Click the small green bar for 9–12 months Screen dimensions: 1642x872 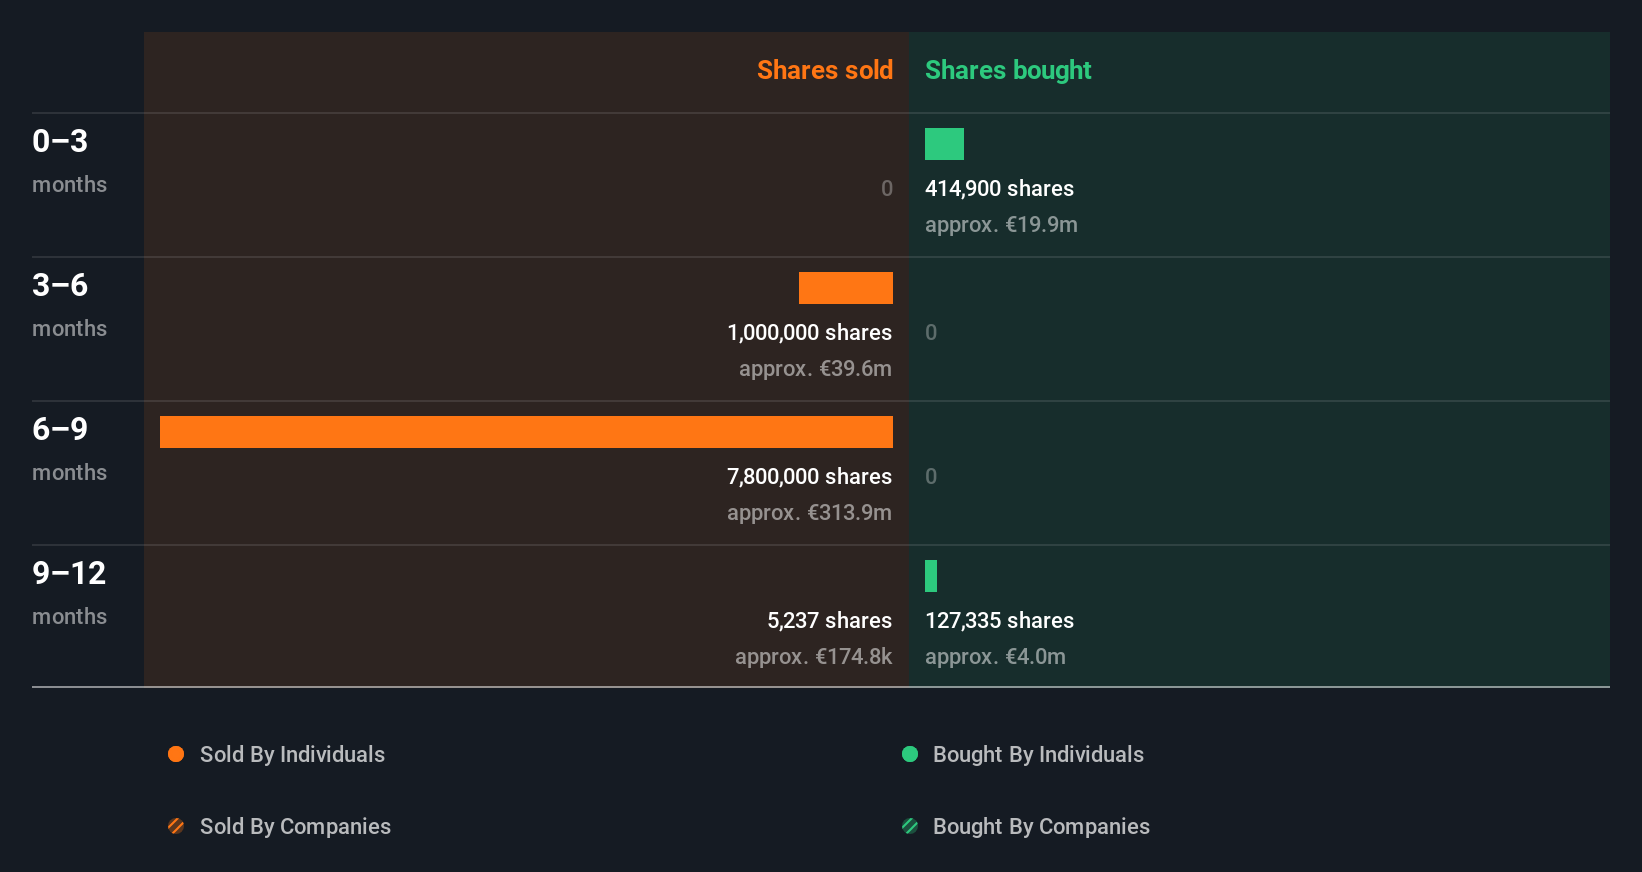(x=931, y=576)
